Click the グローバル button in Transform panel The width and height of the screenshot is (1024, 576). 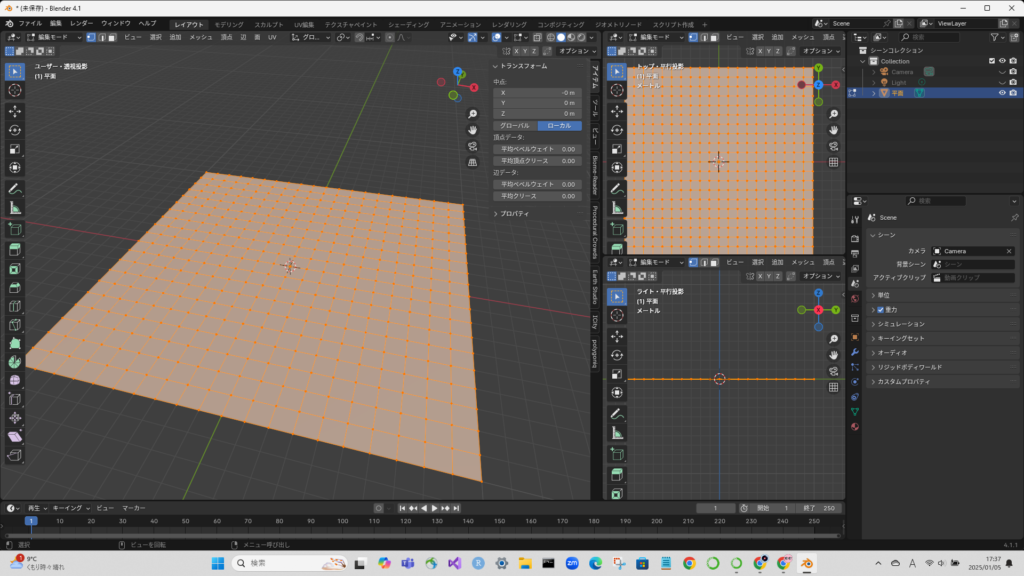click(514, 126)
